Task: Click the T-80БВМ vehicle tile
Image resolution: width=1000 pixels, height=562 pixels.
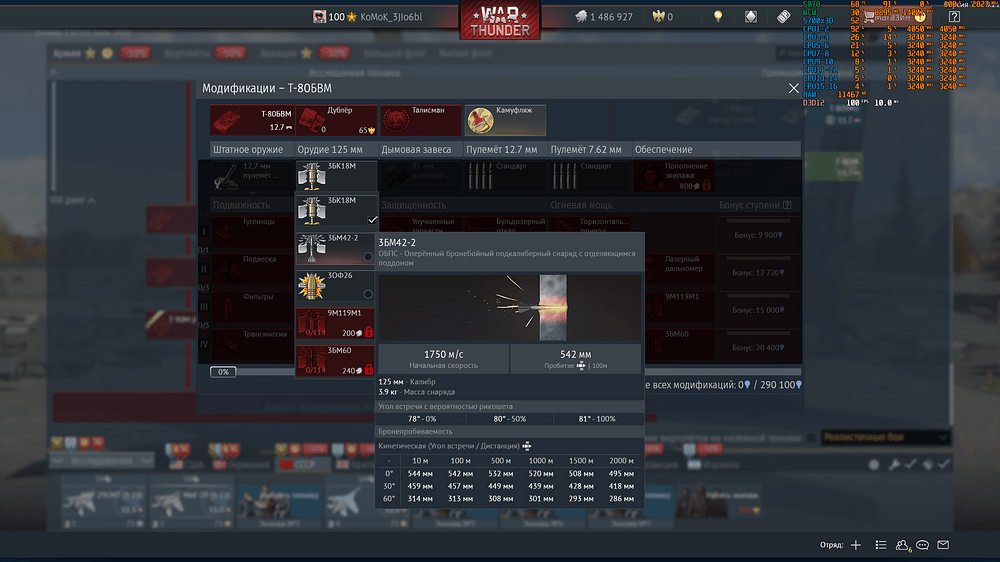Action: tap(252, 120)
